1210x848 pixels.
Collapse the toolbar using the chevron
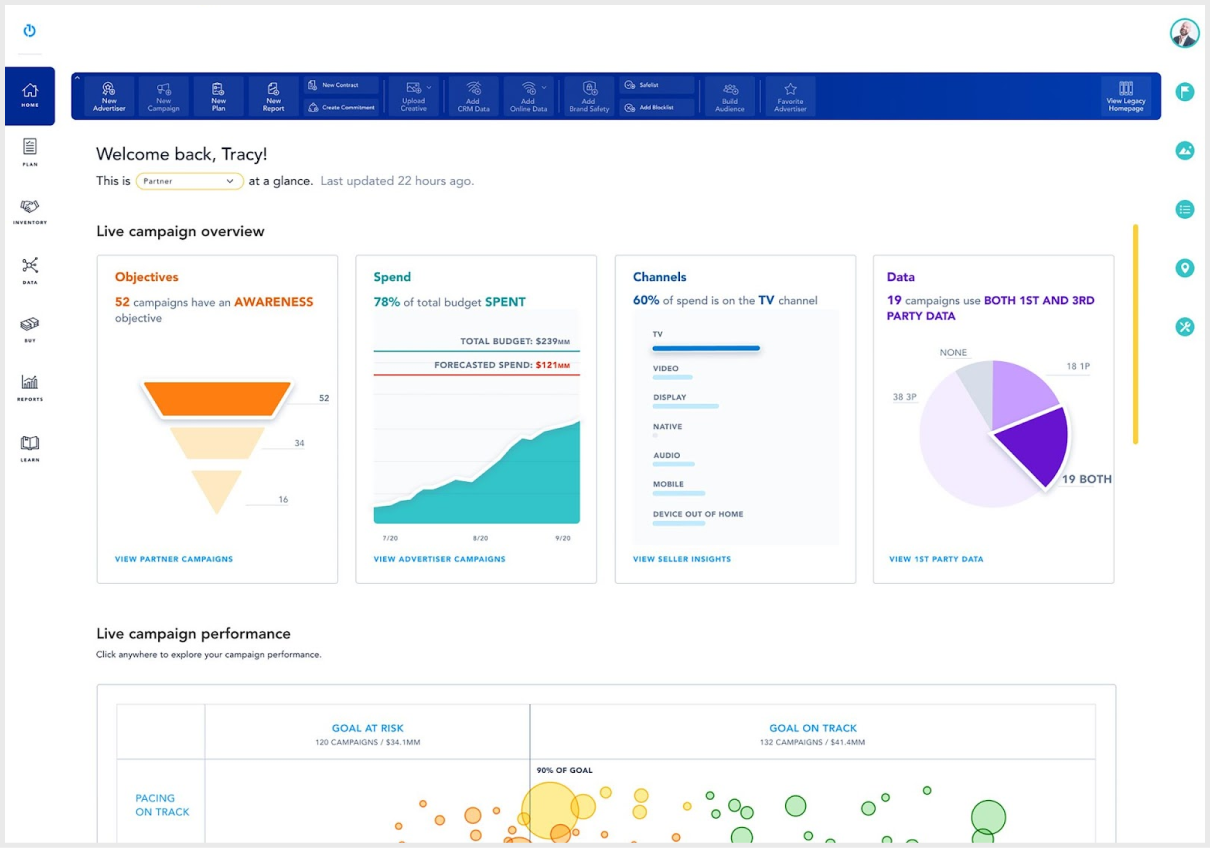pyautogui.click(x=78, y=79)
